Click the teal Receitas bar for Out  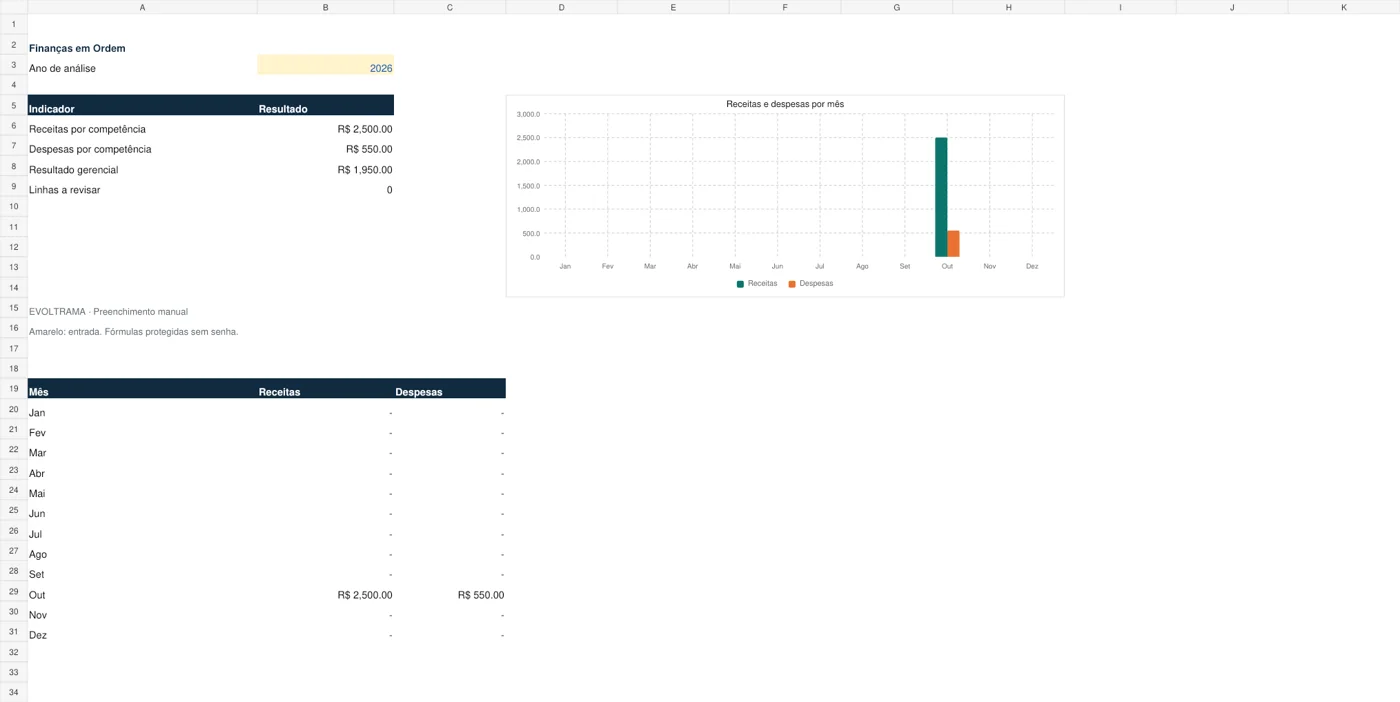pos(941,197)
